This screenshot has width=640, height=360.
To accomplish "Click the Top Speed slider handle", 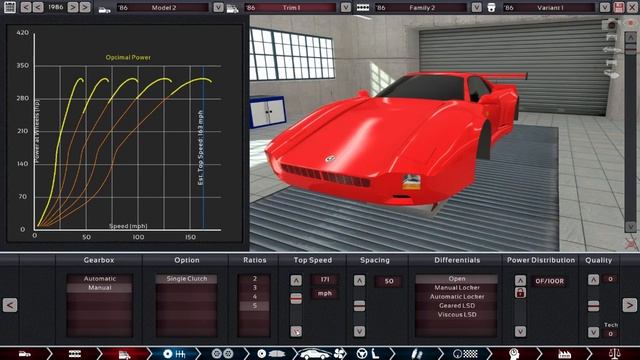I will pos(296,298).
